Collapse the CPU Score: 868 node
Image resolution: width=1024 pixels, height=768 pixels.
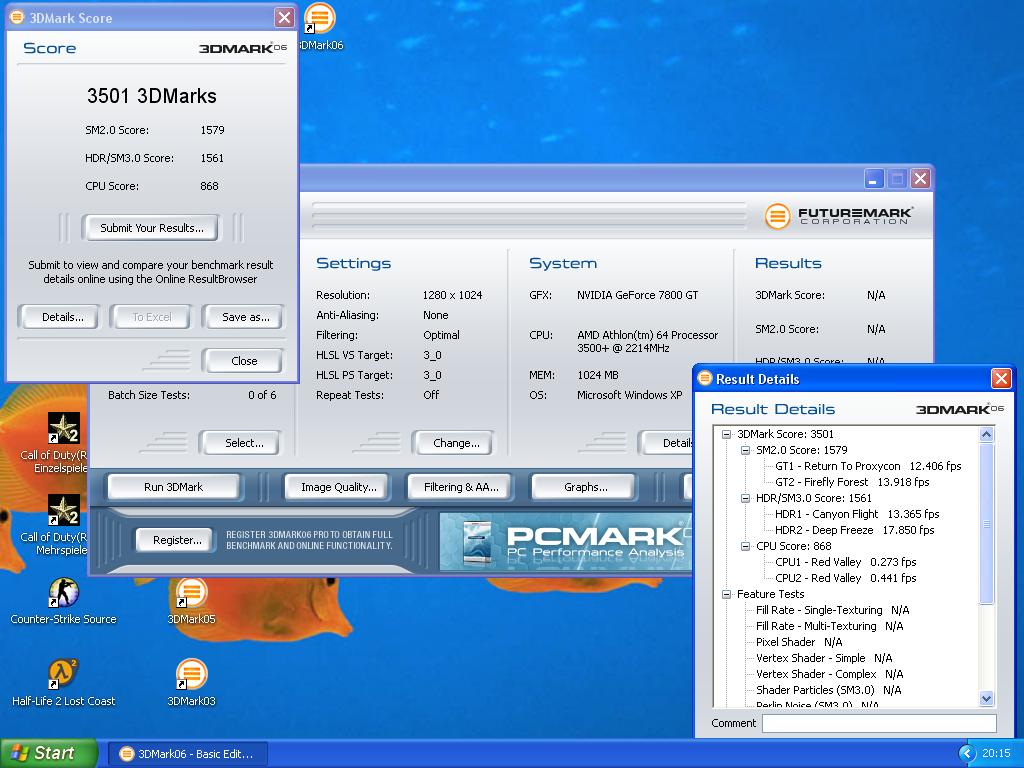[x=745, y=546]
